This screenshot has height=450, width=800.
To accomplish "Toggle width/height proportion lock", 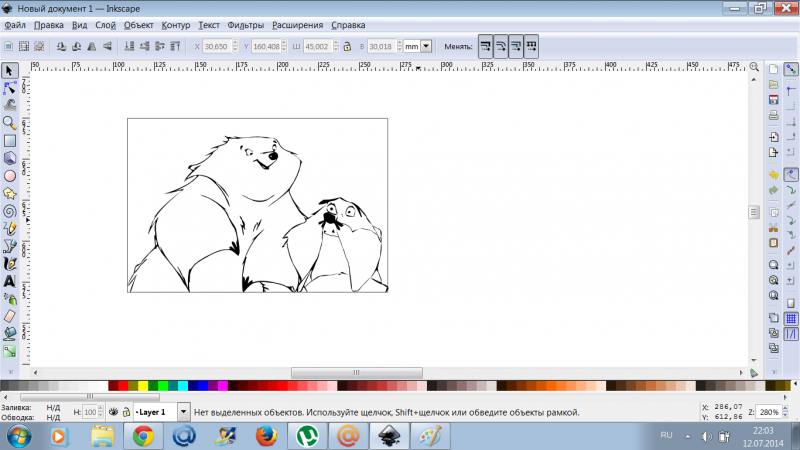I will (x=347, y=46).
